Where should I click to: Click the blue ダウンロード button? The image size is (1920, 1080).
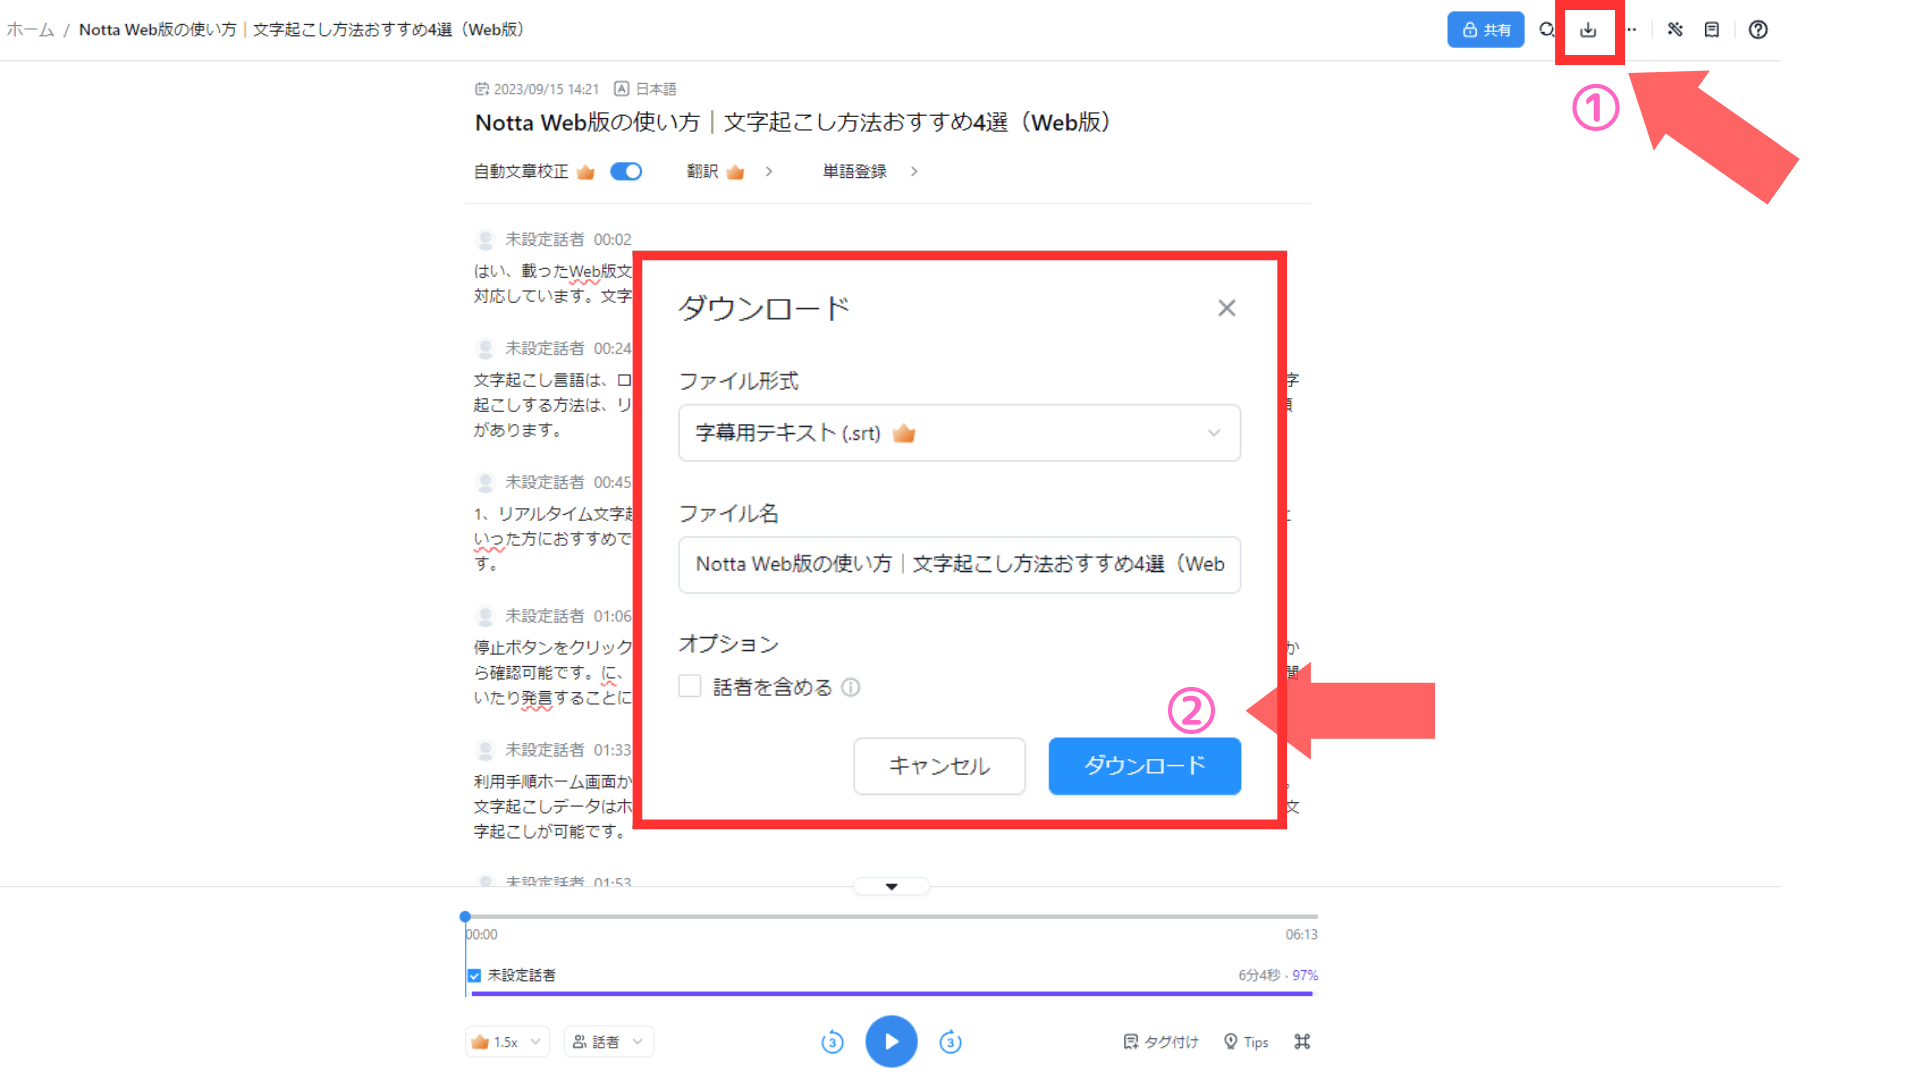click(x=1145, y=766)
